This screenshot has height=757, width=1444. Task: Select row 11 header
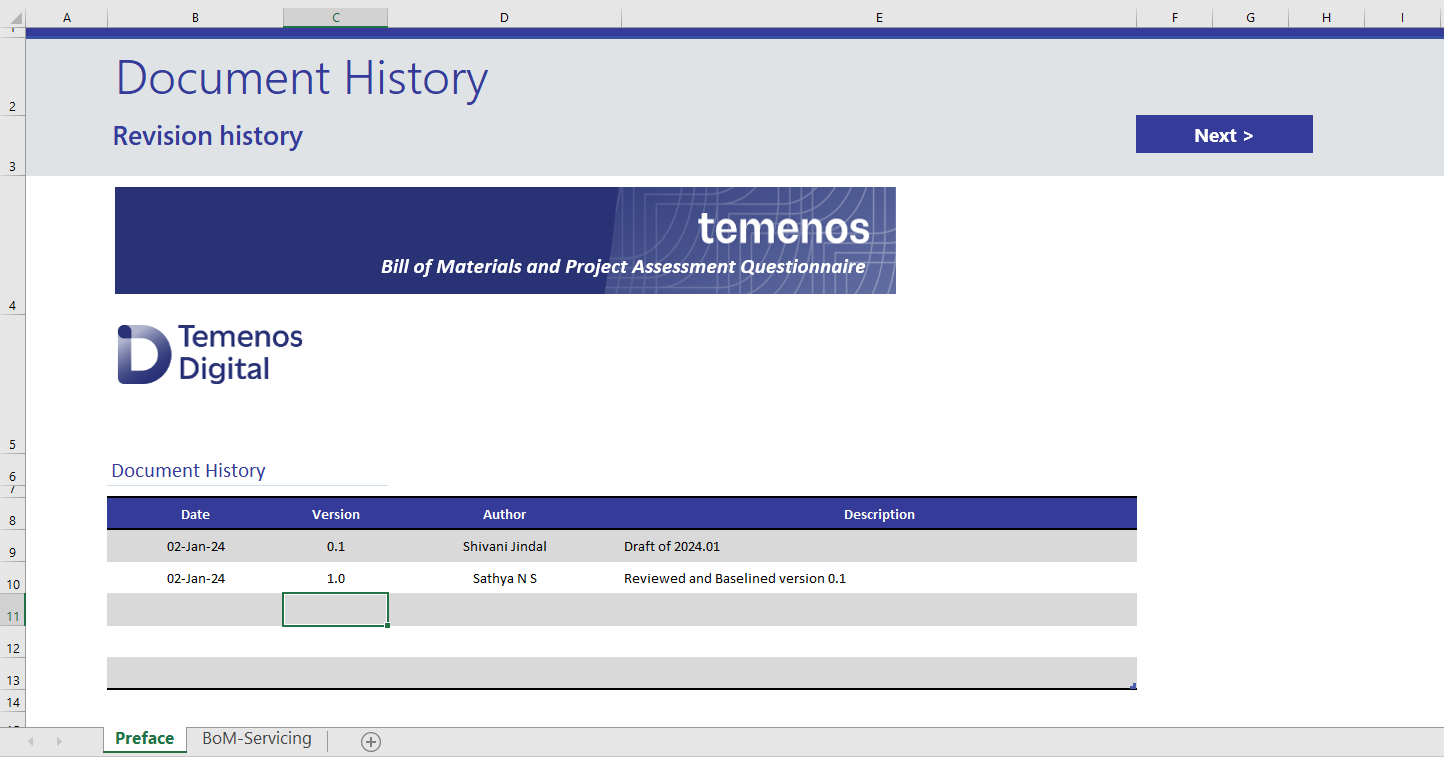(12, 610)
